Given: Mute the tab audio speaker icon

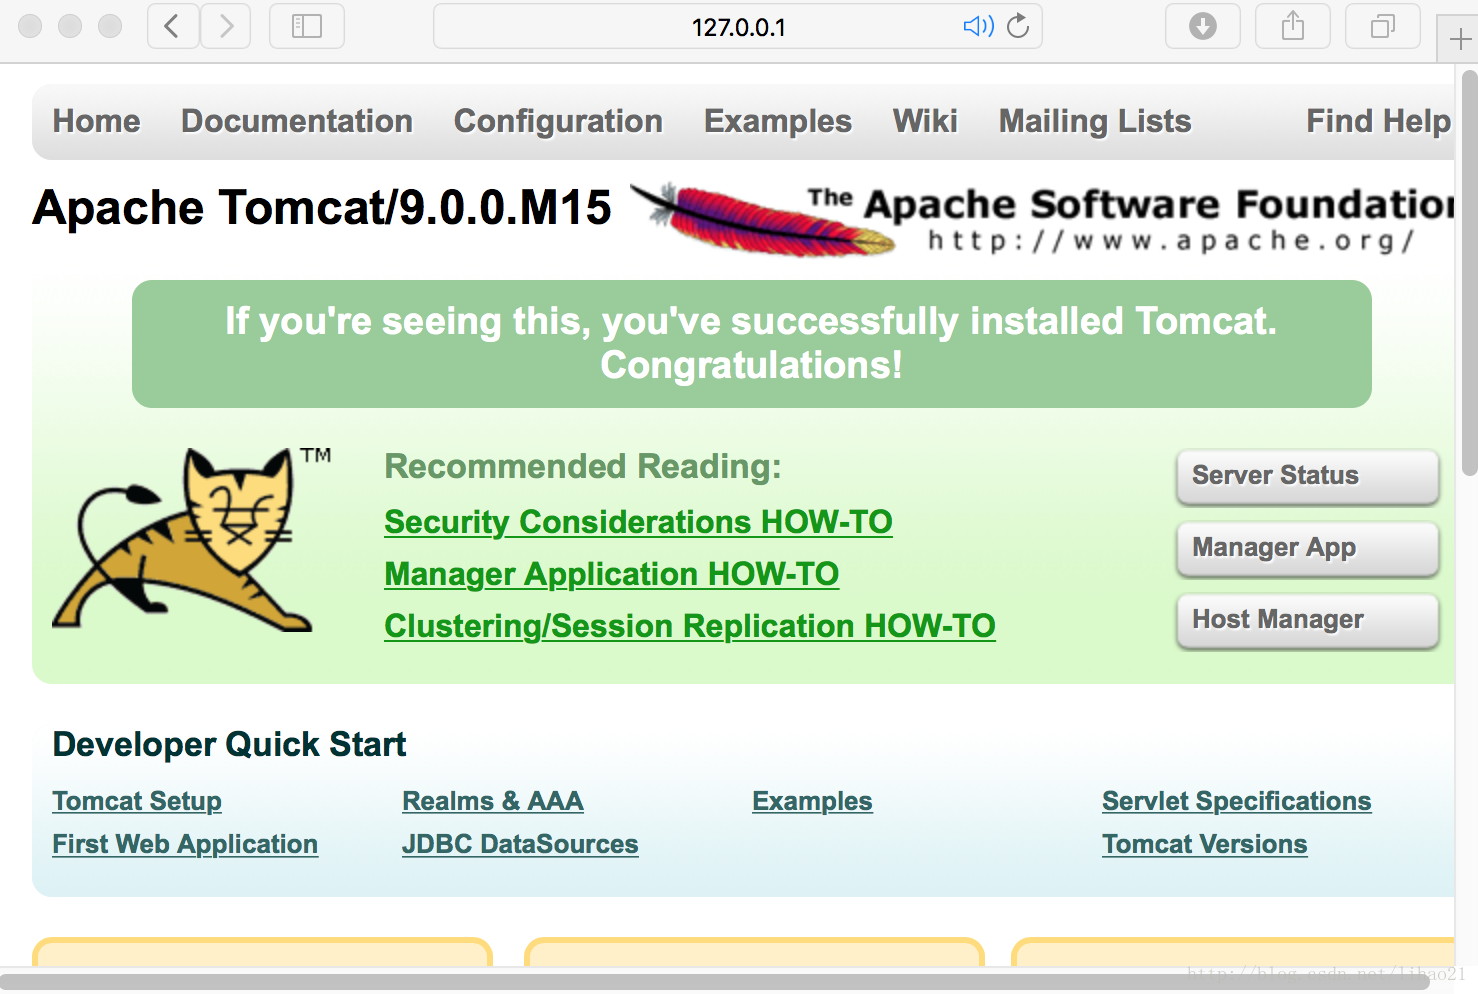Looking at the screenshot, I should tap(978, 26).
